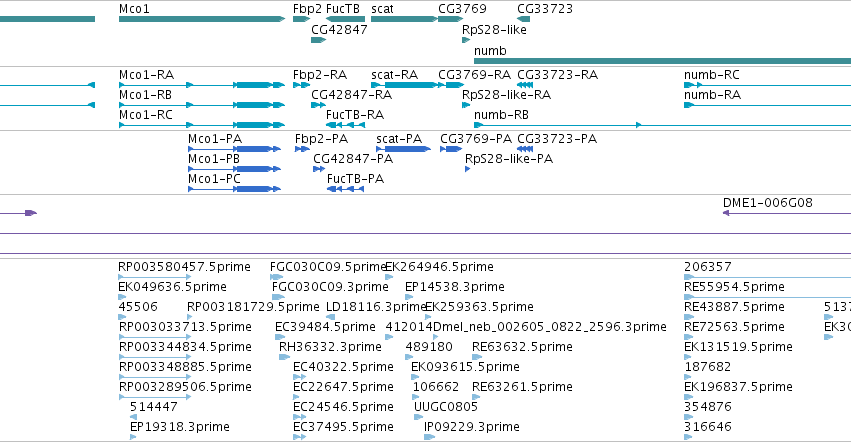The image size is (851, 442).
Task: Click the IP09229.3prime EST
Action: (472, 426)
